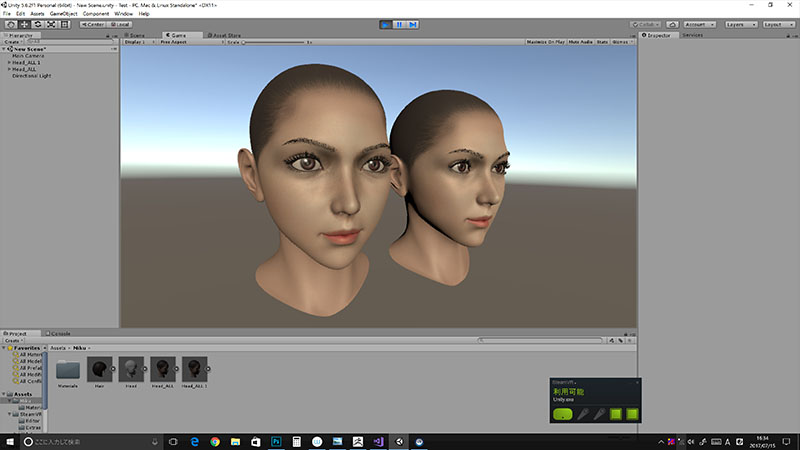Viewport: 800px width, 450px height.
Task: Collapse the Favorites foldout
Action: coord(4,347)
